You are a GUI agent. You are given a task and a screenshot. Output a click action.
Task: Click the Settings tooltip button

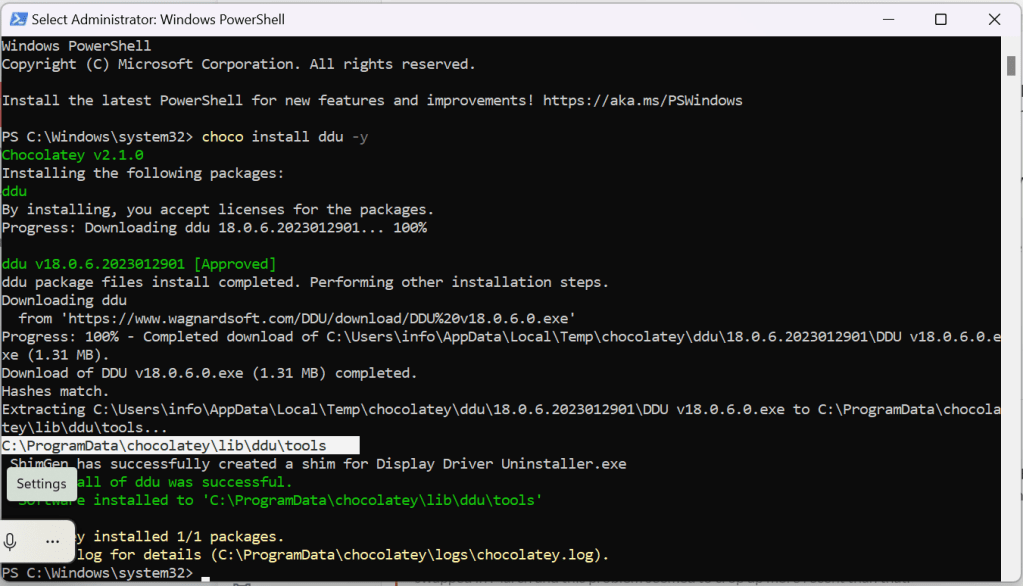click(x=42, y=484)
